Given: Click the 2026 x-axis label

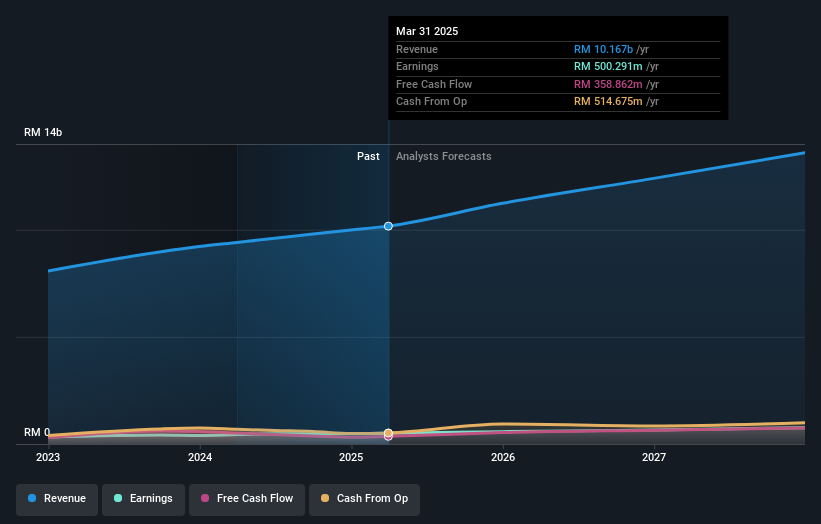Looking at the screenshot, I should tap(503, 458).
